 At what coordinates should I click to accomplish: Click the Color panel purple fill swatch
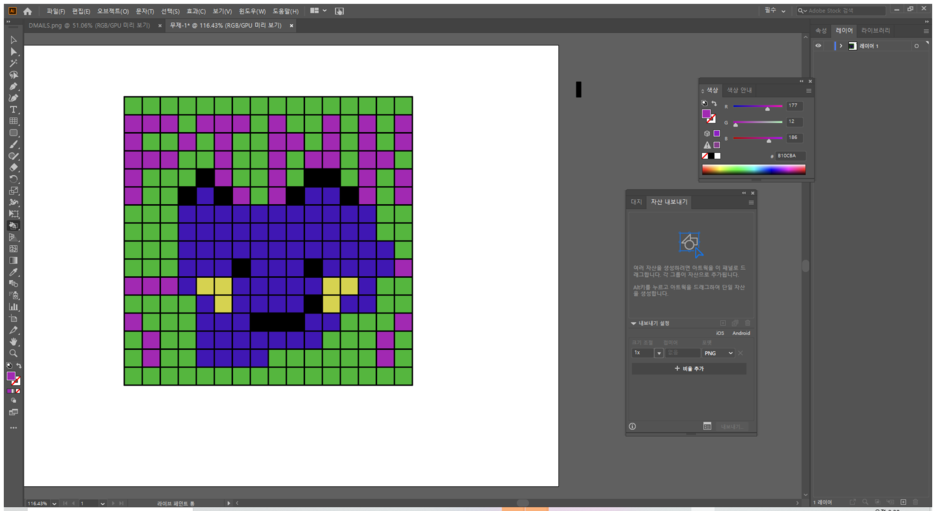[x=706, y=113]
